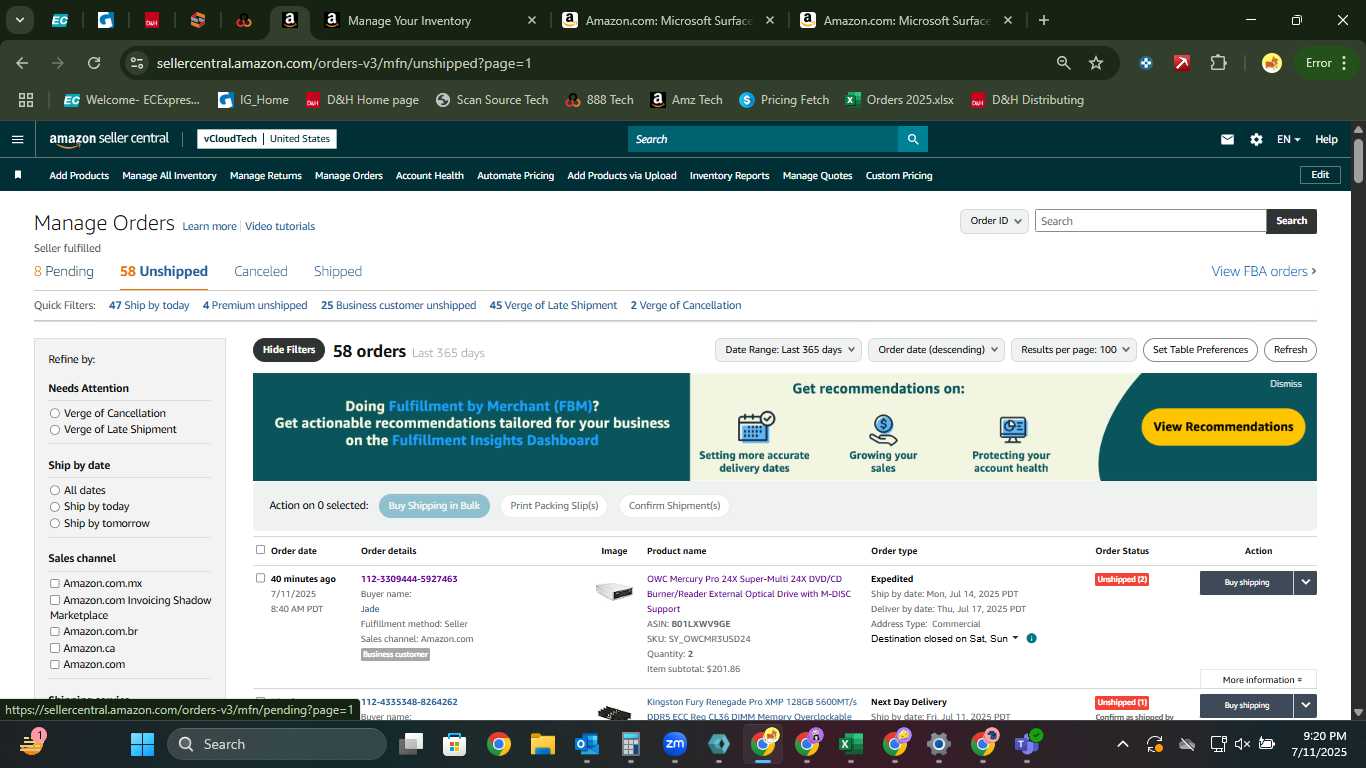The image size is (1366, 768).
Task: Go back with the browser back arrow
Action: [x=22, y=63]
